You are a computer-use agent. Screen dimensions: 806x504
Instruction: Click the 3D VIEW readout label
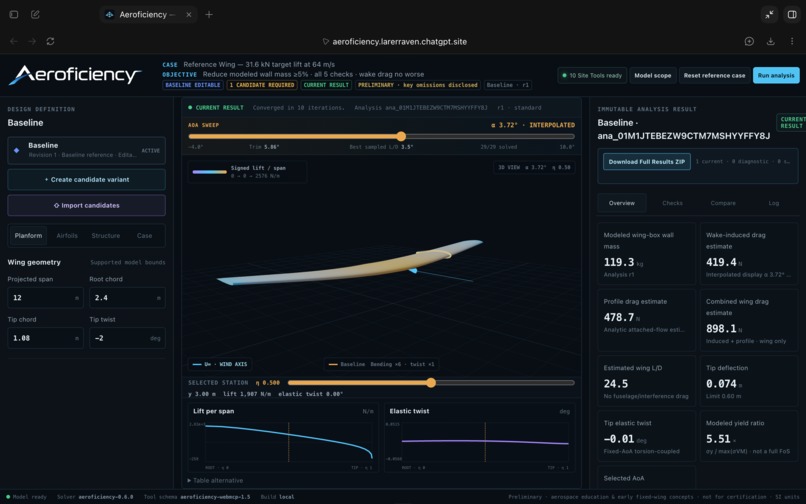pos(535,167)
